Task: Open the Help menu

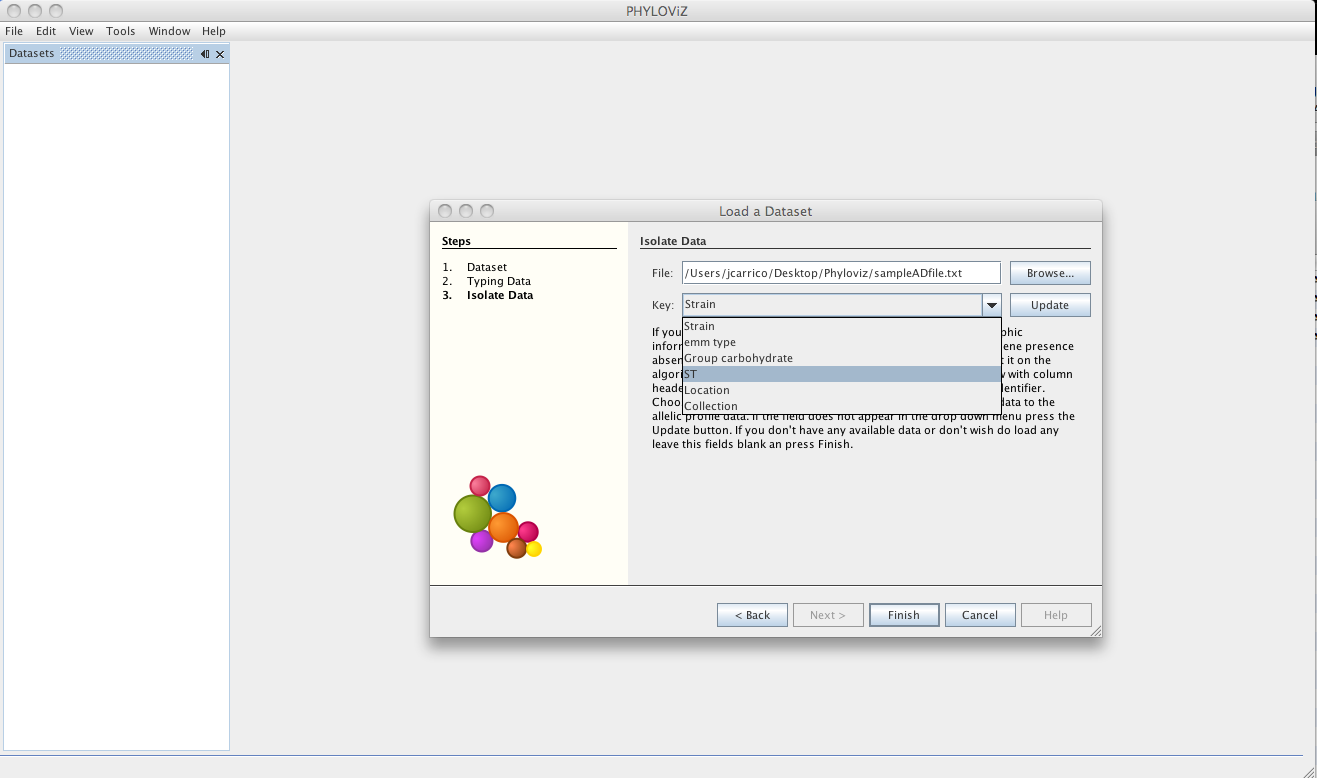Action: click(x=214, y=31)
